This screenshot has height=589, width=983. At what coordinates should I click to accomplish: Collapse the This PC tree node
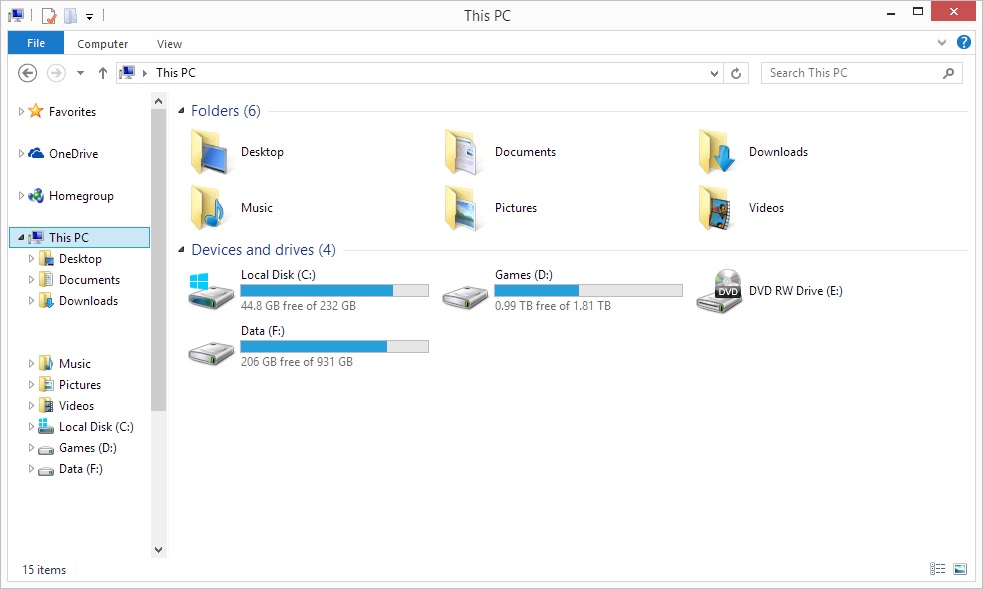[21, 237]
